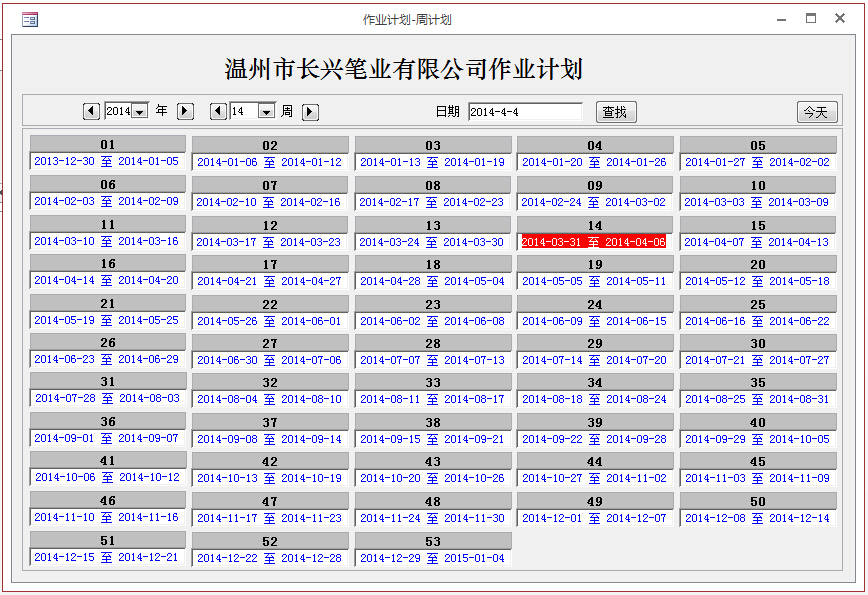This screenshot has width=868, height=595.
Task: Click date range 2014-07-21 至 2014-07-27
Action: 757,360
